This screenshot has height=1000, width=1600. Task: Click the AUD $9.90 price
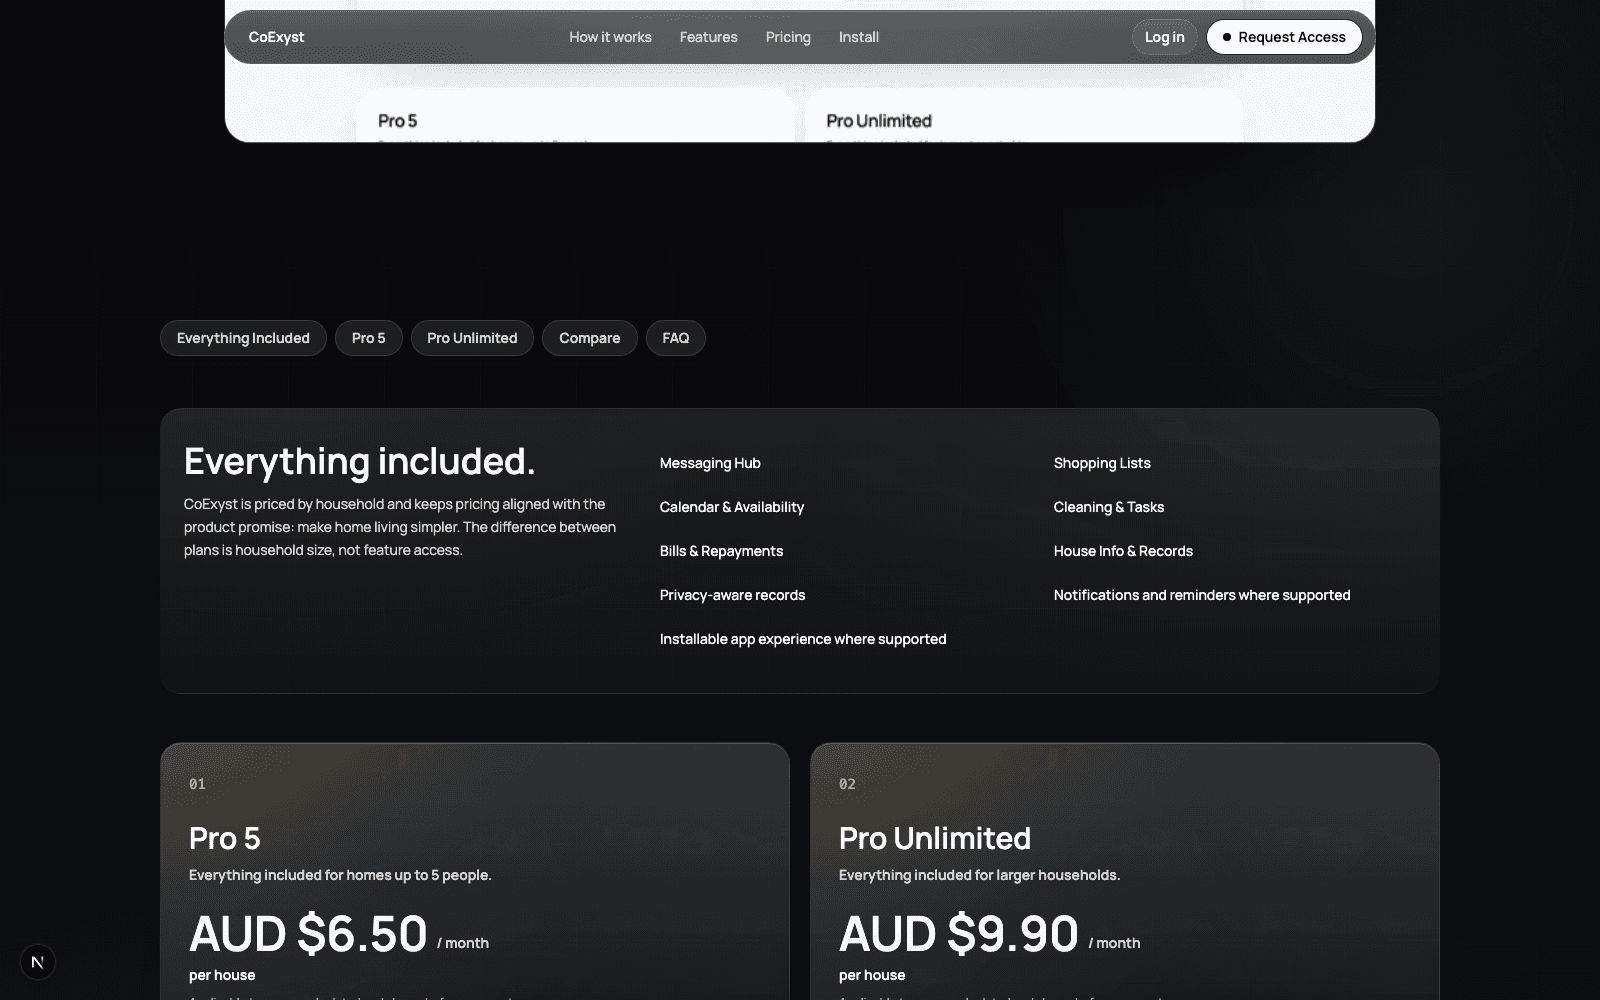tap(958, 934)
